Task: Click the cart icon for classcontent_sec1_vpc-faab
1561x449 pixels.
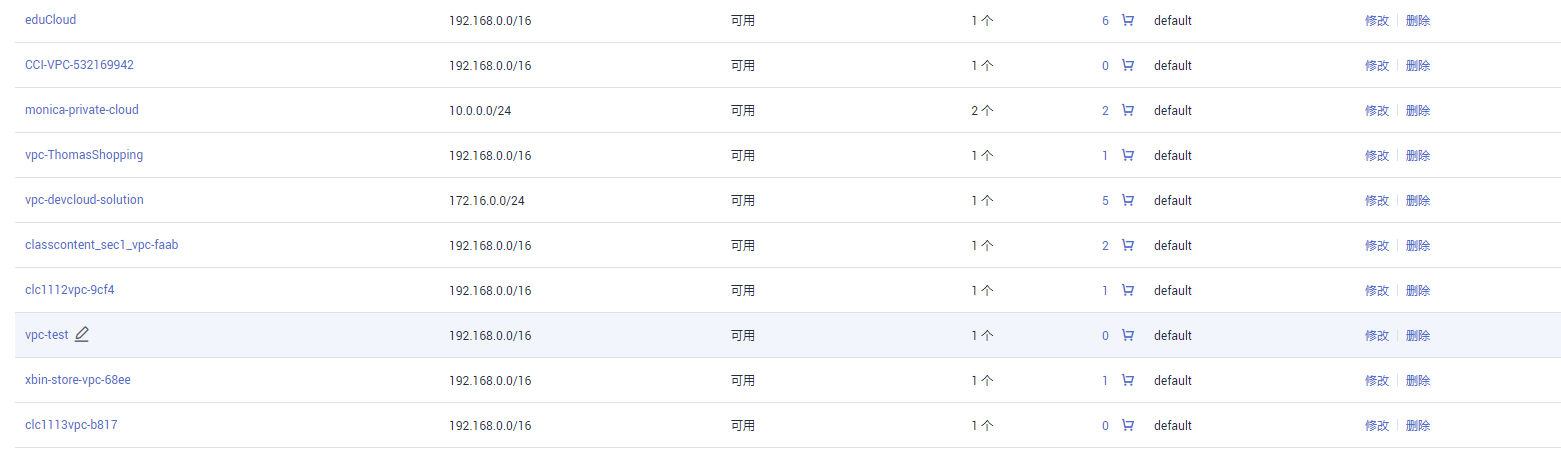Action: [1128, 245]
